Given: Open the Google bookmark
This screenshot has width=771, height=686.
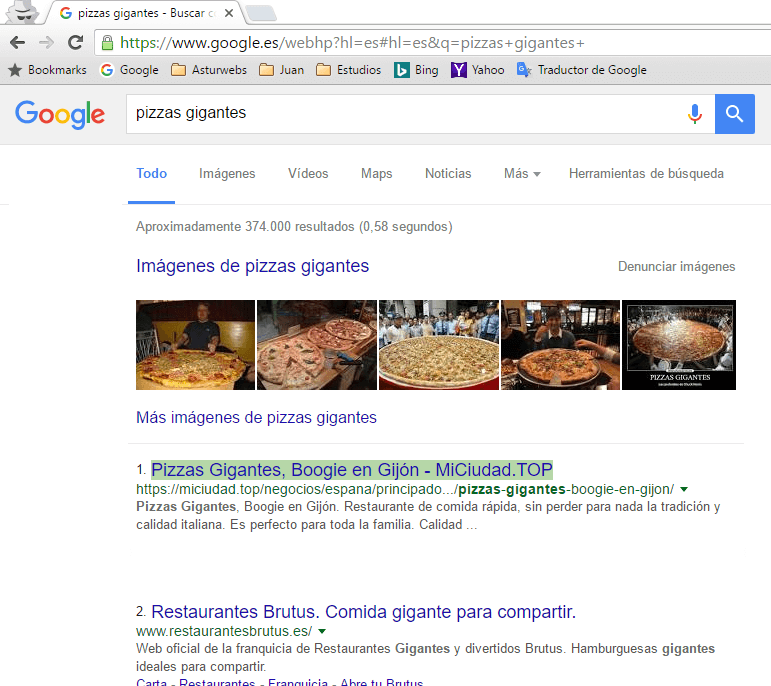Looking at the screenshot, I should pos(129,70).
